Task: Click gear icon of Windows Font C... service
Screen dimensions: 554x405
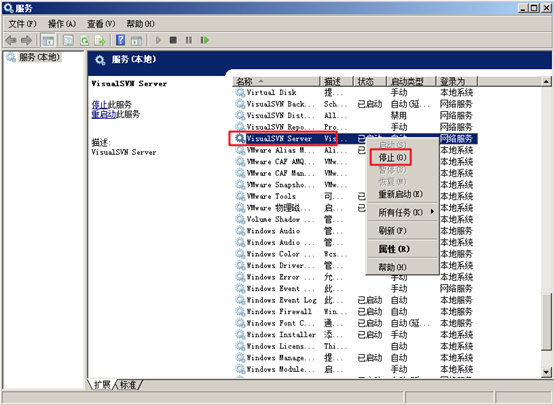Action: (x=240, y=323)
